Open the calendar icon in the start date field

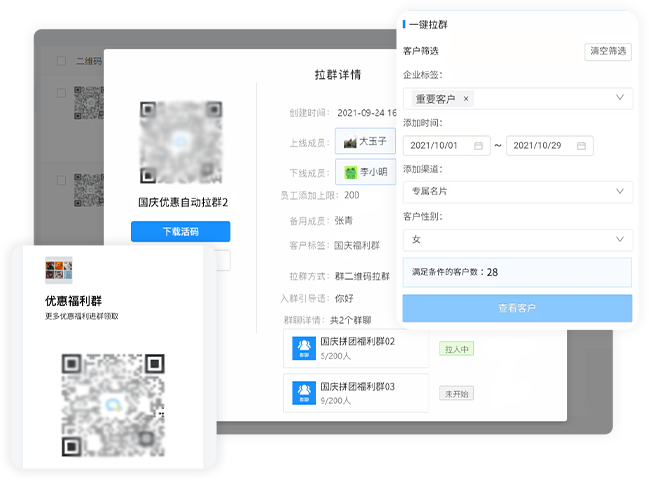coord(478,146)
